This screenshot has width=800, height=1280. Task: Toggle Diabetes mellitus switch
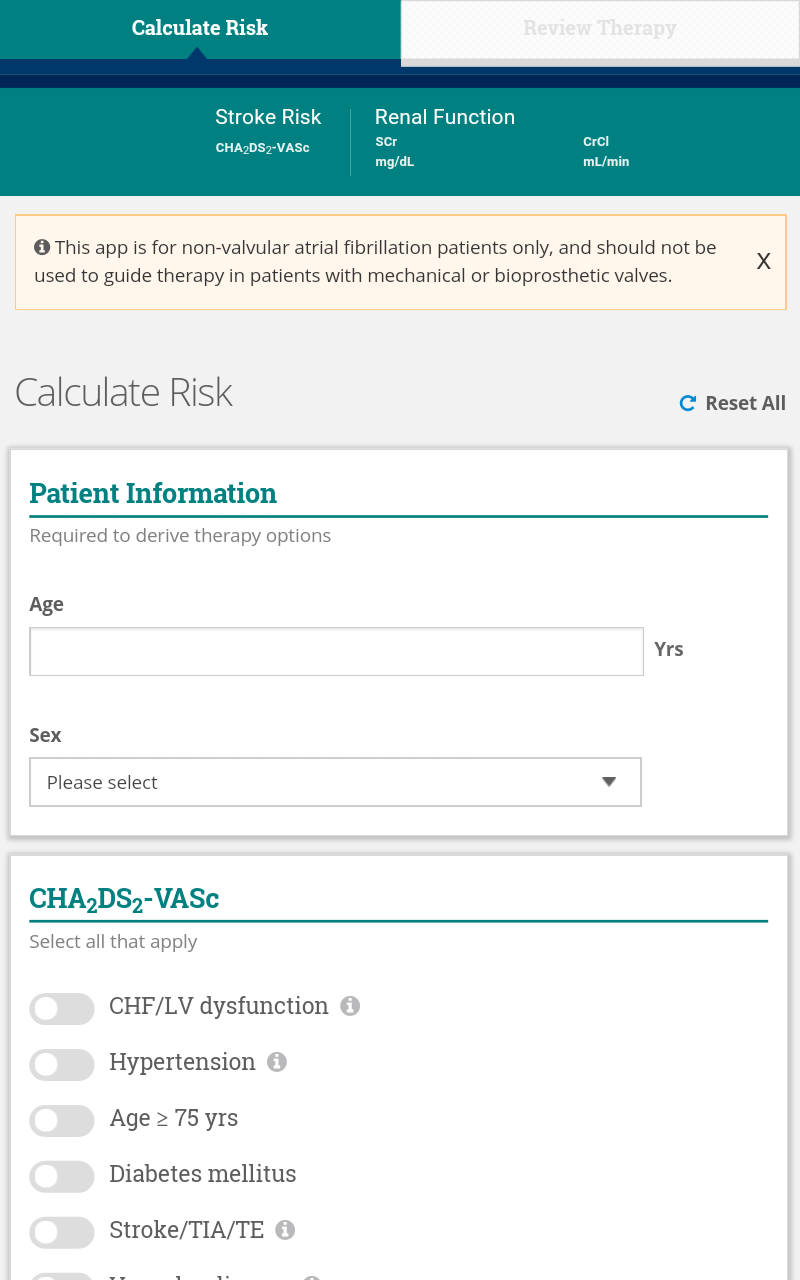coord(62,1177)
